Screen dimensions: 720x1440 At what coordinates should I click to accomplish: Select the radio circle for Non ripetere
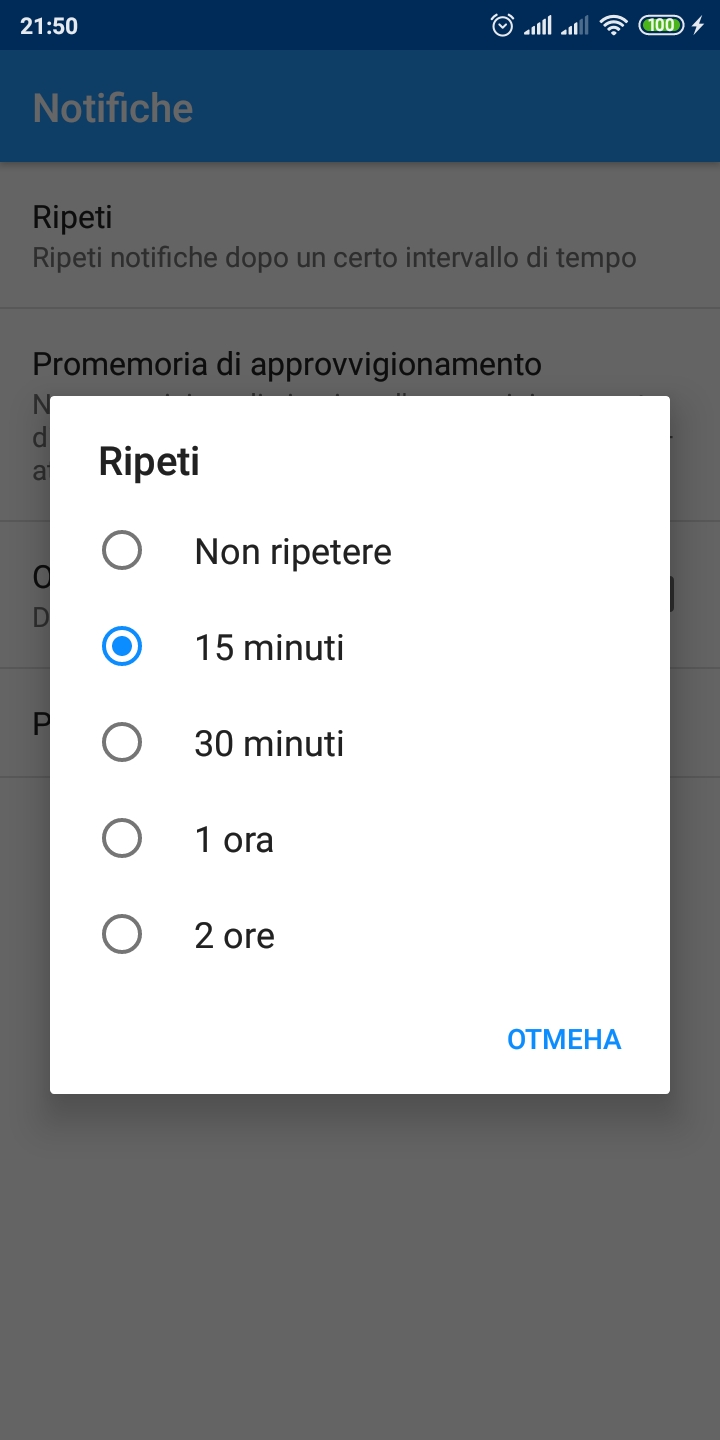(x=122, y=551)
